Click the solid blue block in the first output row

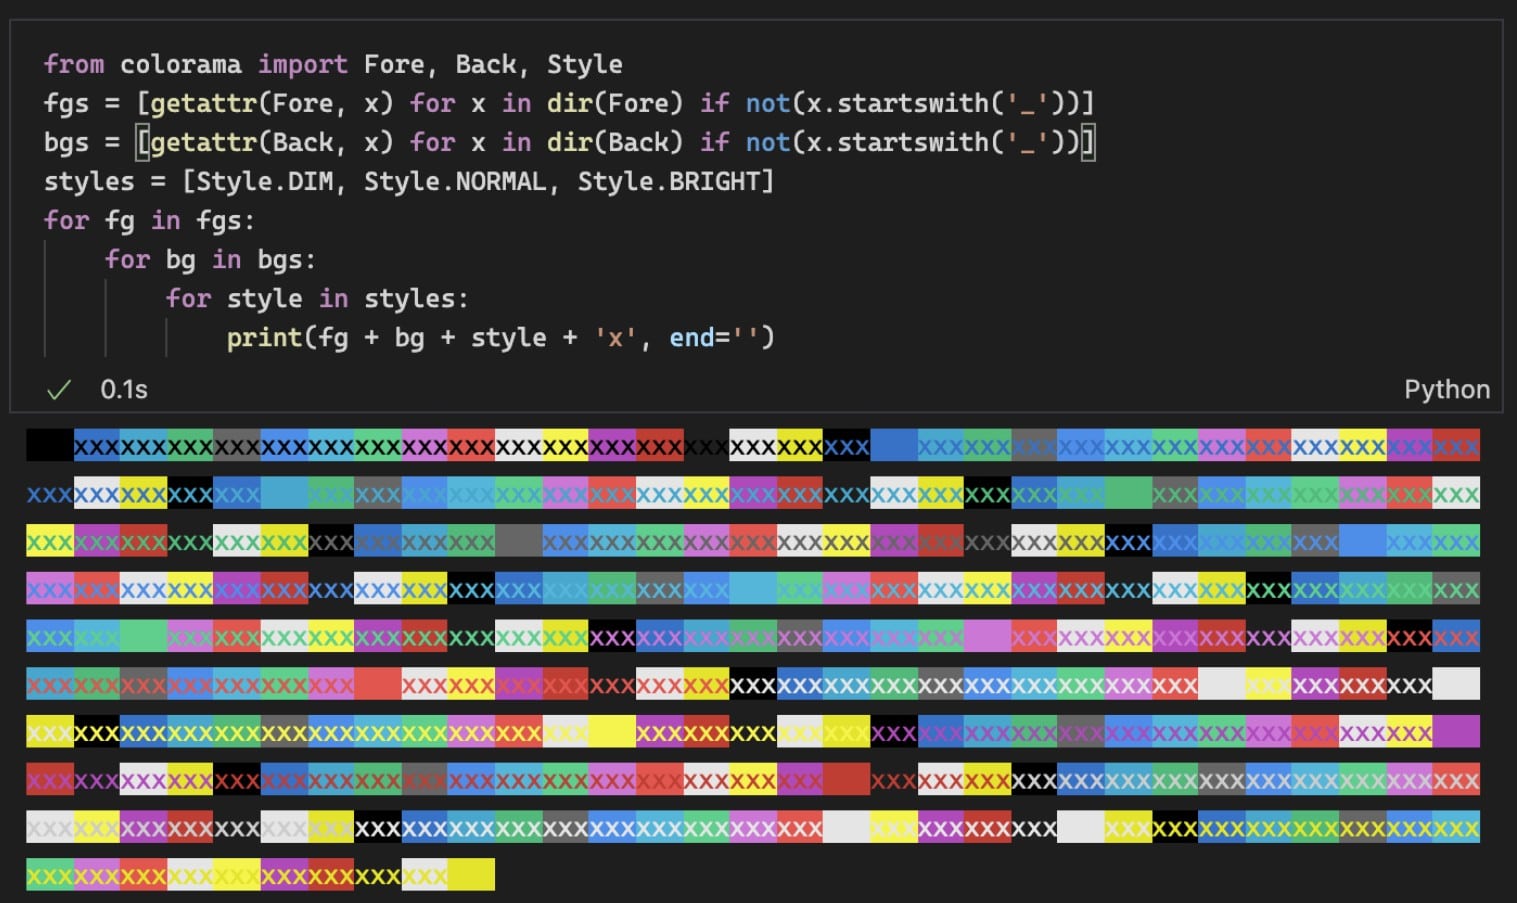(894, 446)
